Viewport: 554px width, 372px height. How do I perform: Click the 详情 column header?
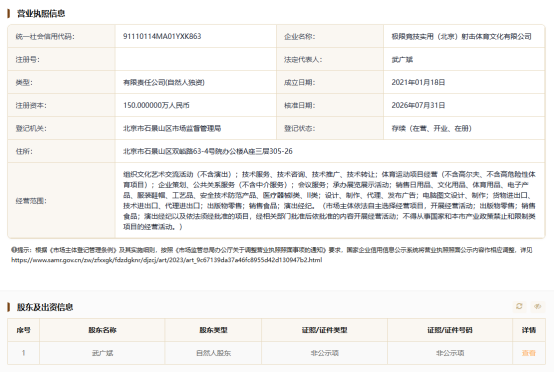tap(529, 330)
